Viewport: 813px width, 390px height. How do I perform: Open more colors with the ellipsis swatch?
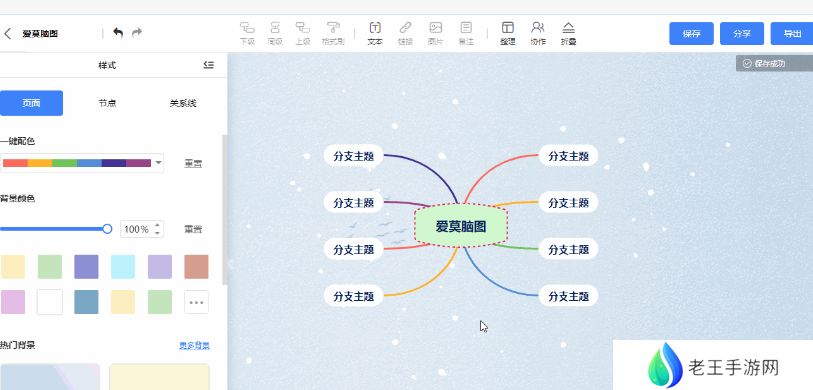click(197, 302)
